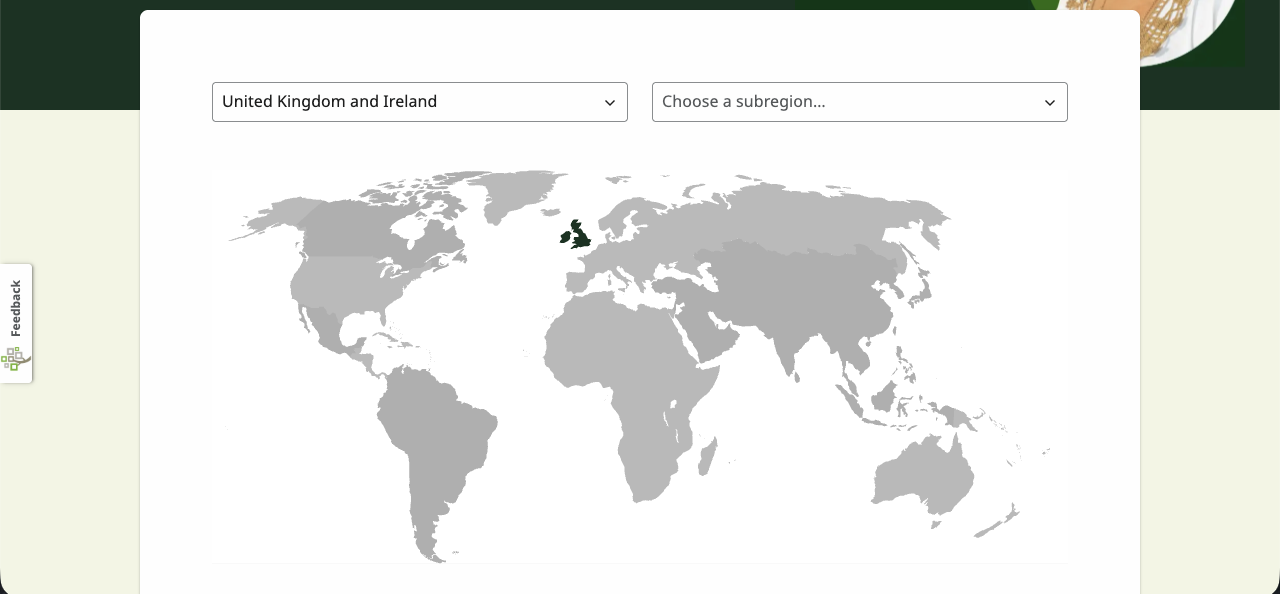Click the highlighted UK and Ireland on map
1280x594 pixels.
point(576,236)
